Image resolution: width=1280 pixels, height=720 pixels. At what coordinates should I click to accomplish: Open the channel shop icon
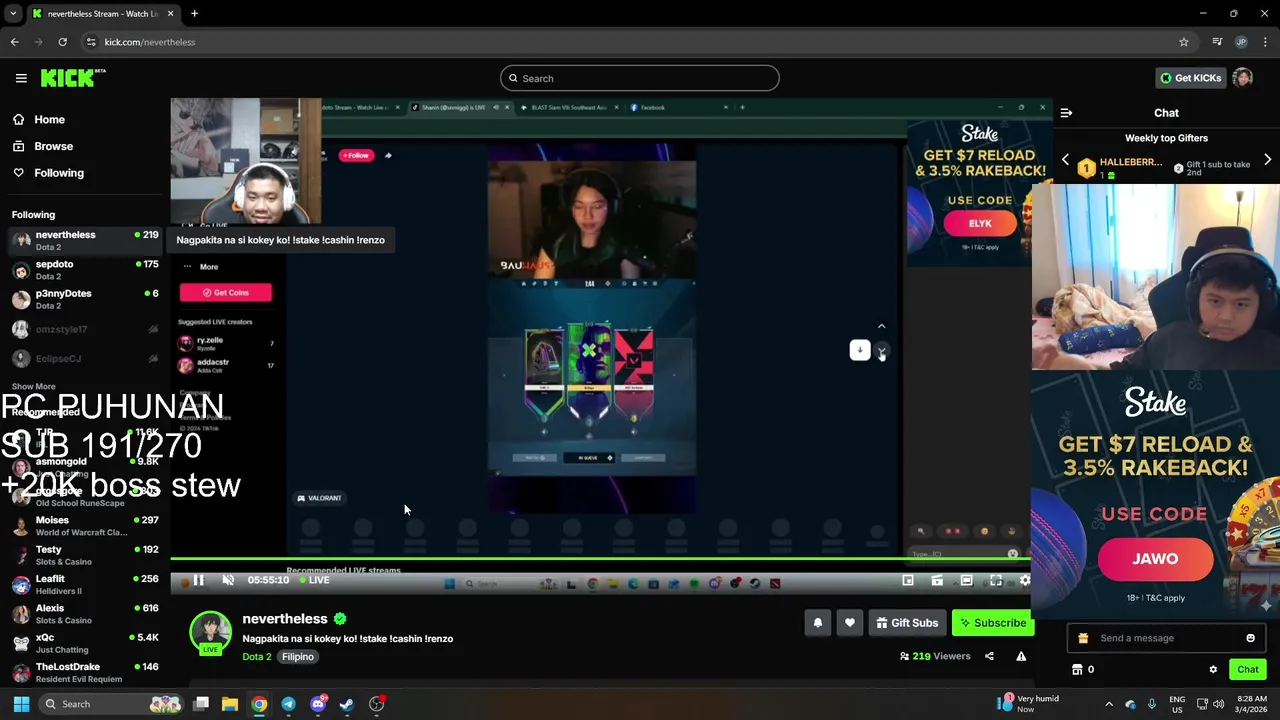pyautogui.click(x=1077, y=669)
